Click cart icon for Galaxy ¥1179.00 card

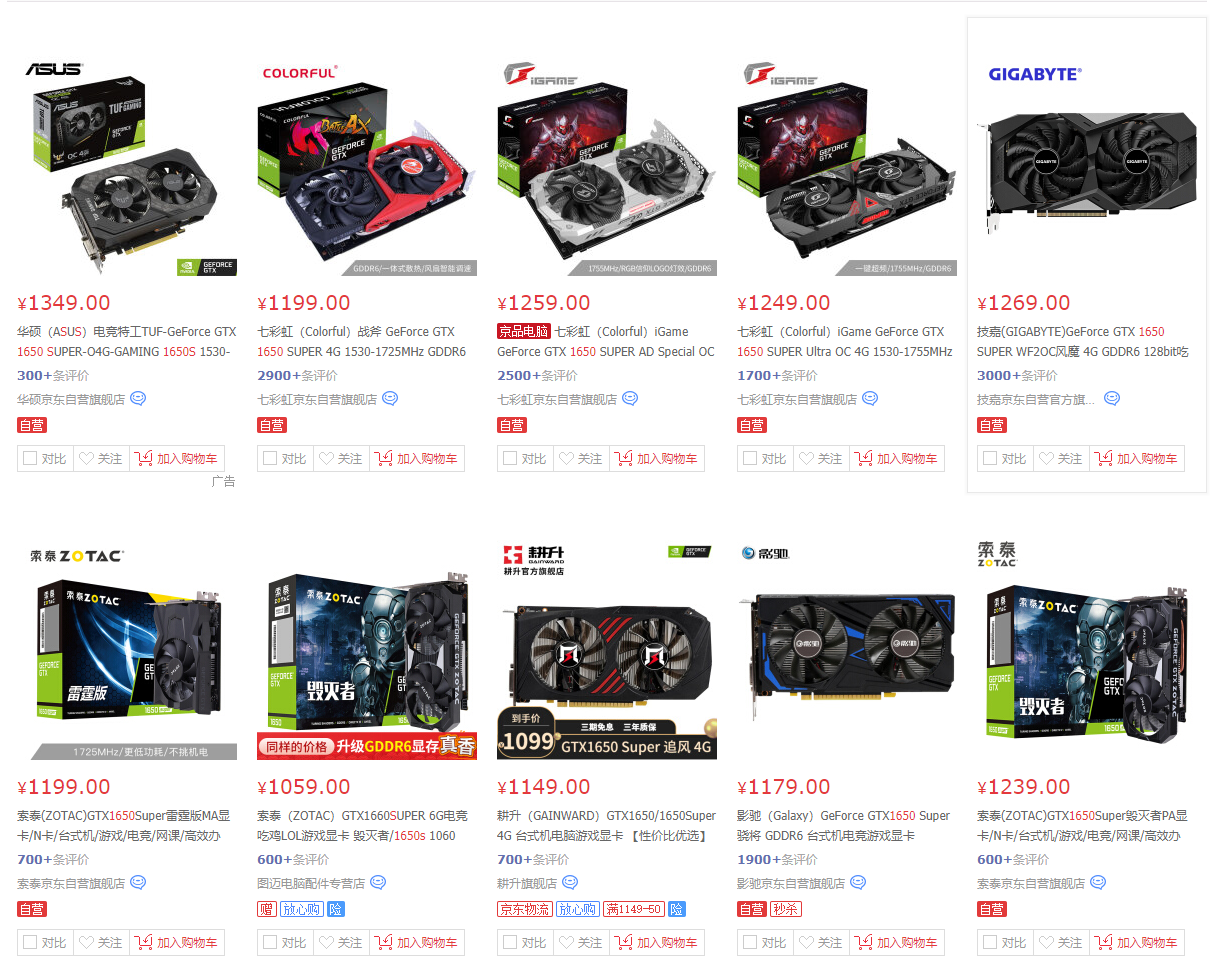(863, 943)
